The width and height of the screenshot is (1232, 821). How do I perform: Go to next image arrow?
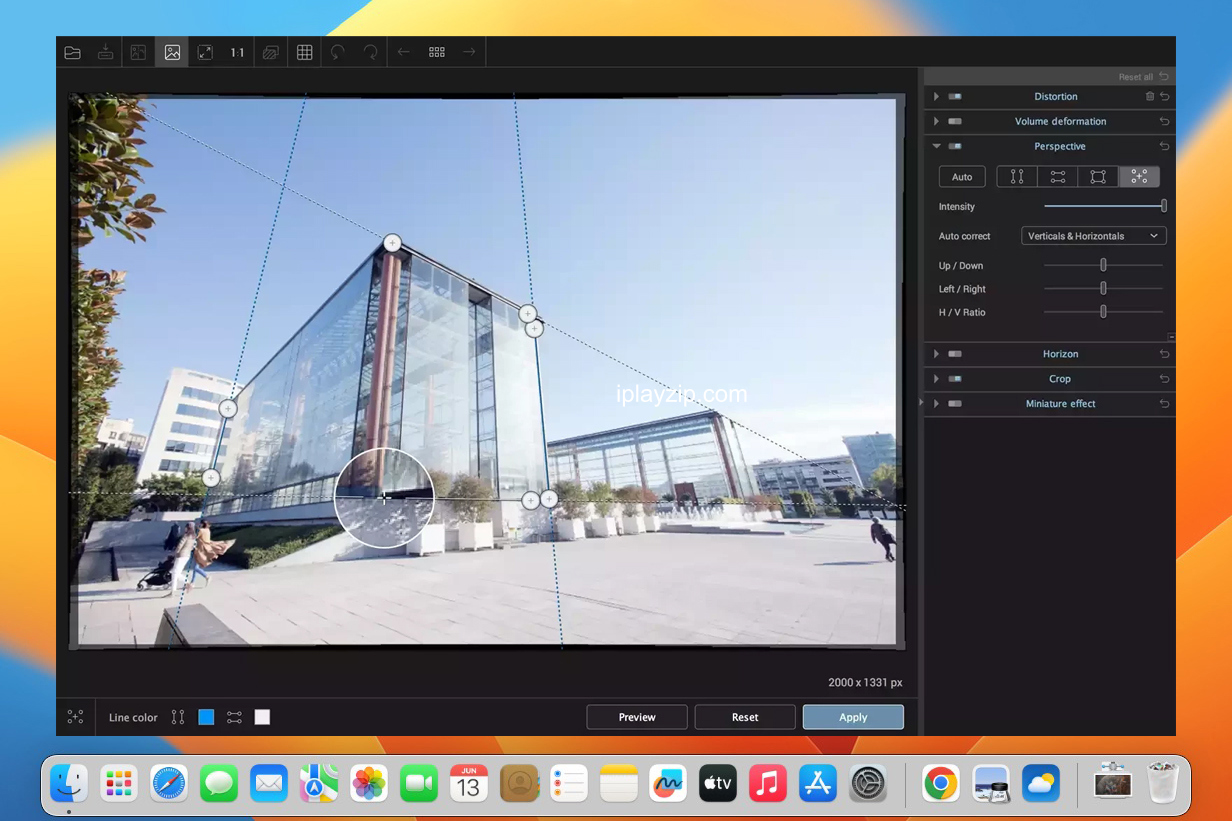click(x=469, y=52)
